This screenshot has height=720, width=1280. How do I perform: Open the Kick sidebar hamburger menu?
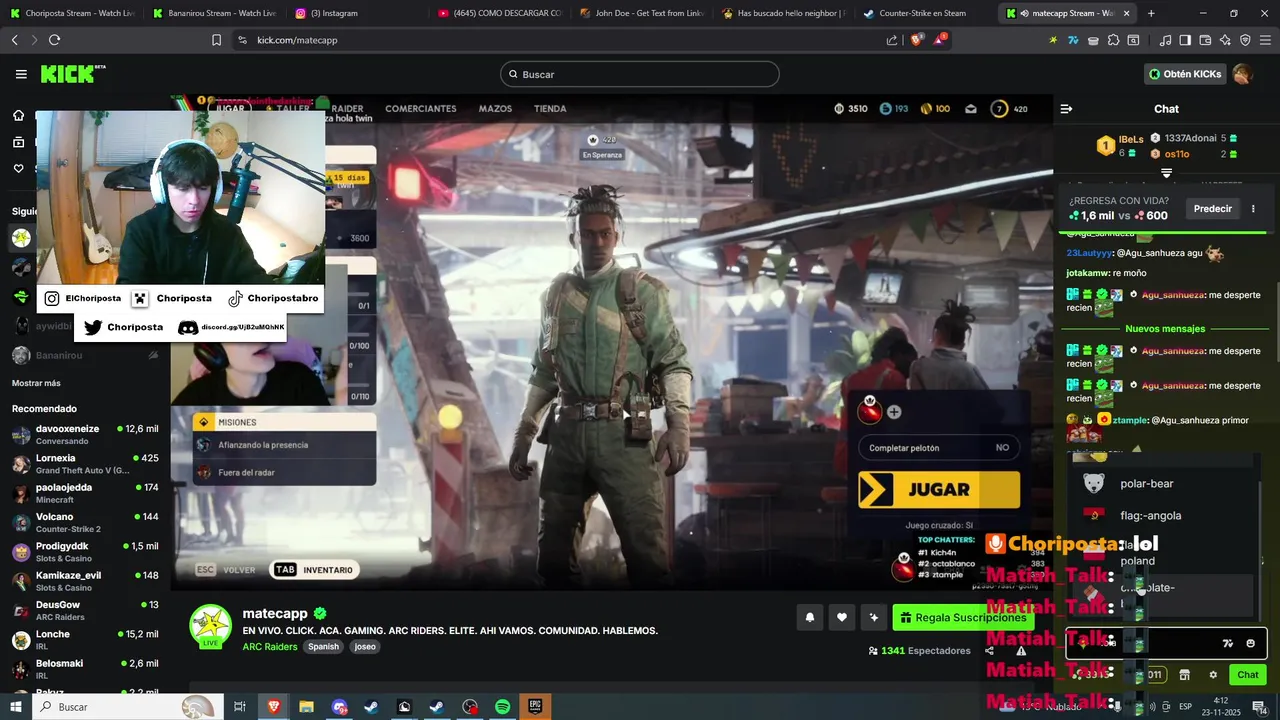pos(21,74)
